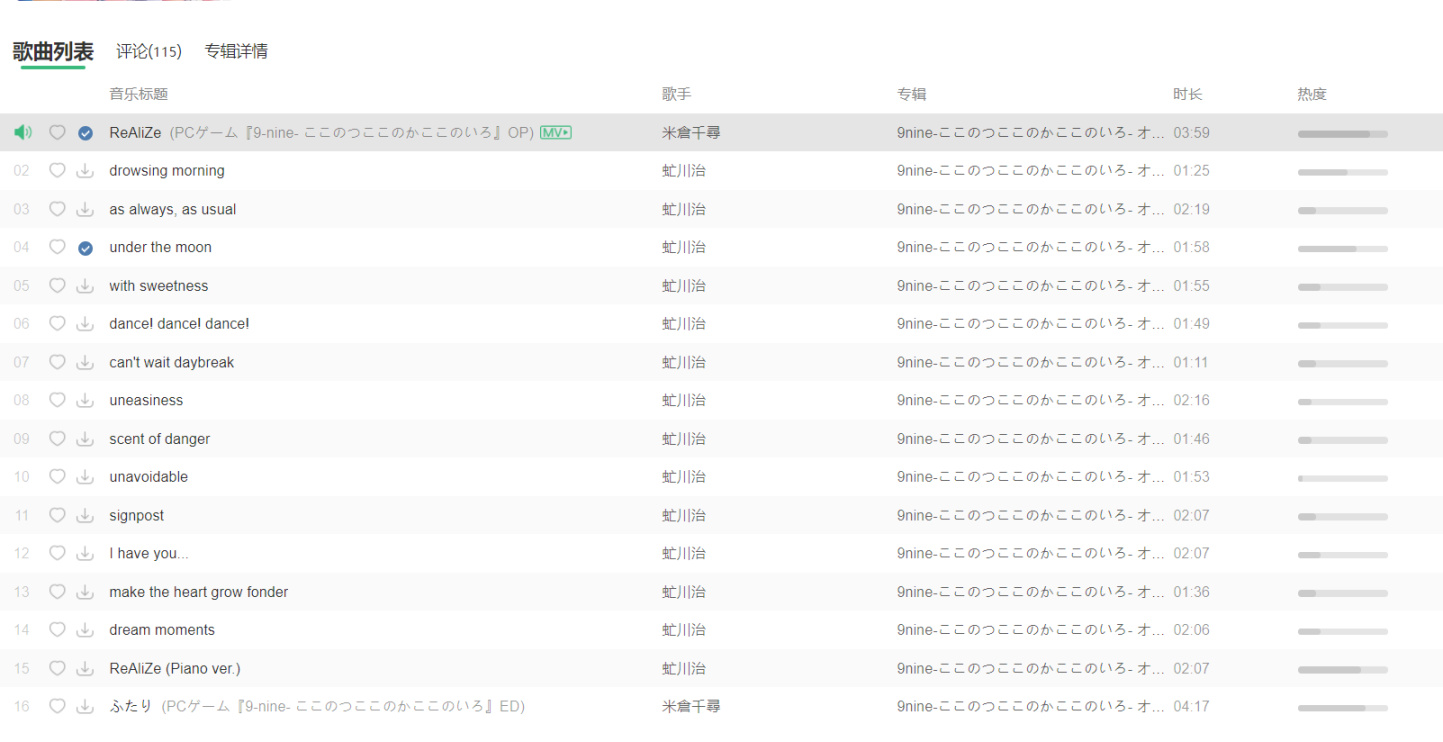Open the 评论(115) comments tab
This screenshot has width=1443, height=742.
coord(149,51)
